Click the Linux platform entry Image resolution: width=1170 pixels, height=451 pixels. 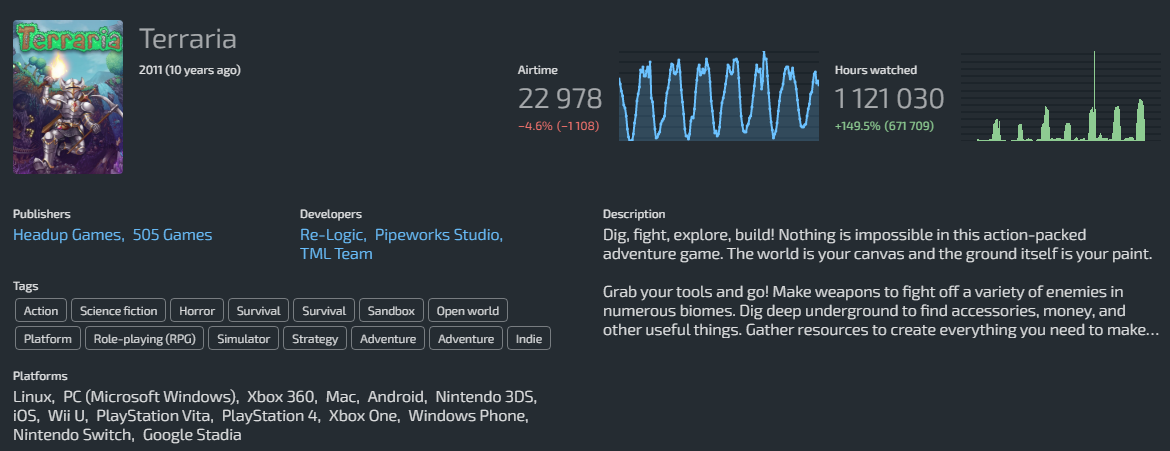pos(31,396)
